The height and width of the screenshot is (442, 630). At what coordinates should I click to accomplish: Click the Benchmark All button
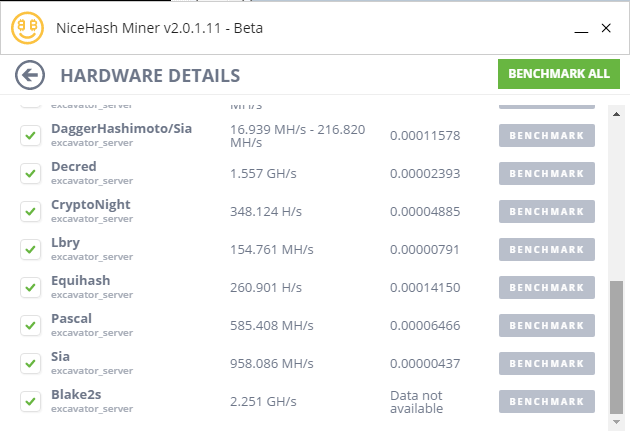[559, 74]
